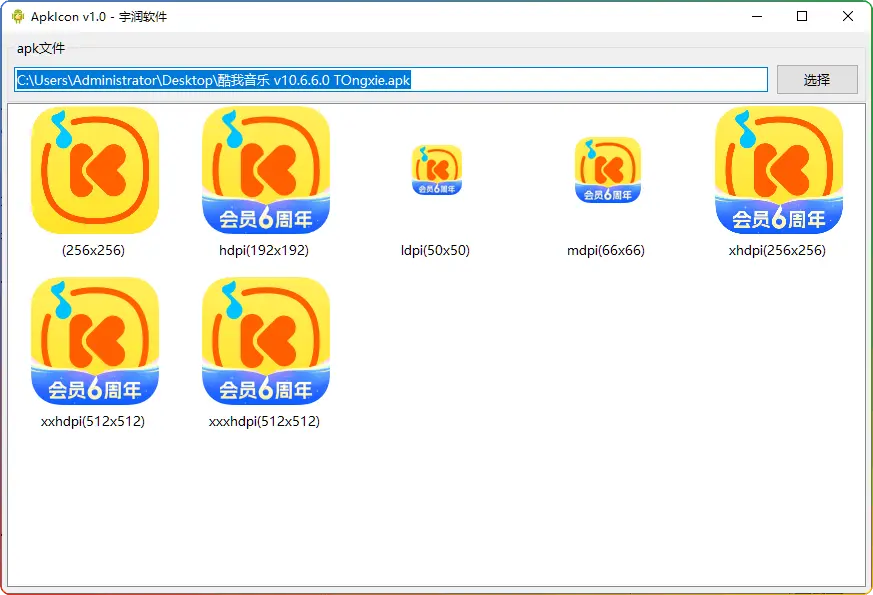The image size is (873, 595).
Task: Select the xxxhdpi 512x512 icon
Action: coord(266,341)
